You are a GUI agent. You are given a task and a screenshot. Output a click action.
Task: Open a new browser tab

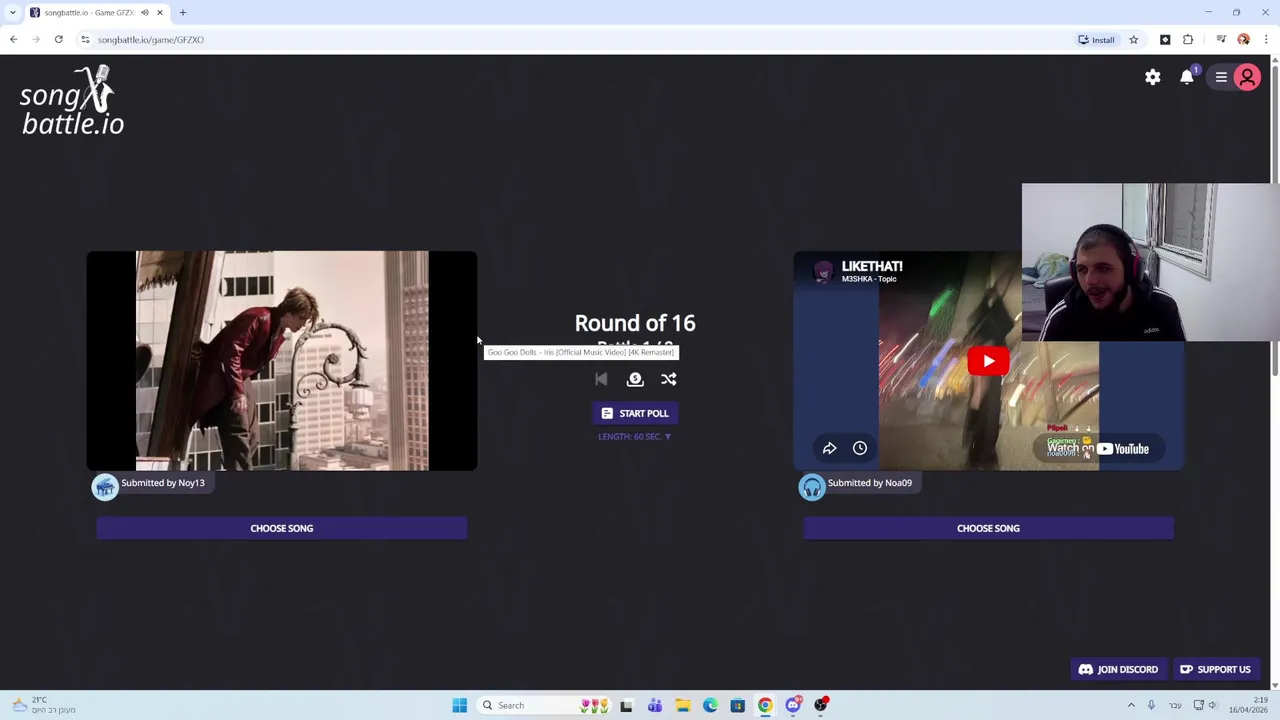click(183, 13)
